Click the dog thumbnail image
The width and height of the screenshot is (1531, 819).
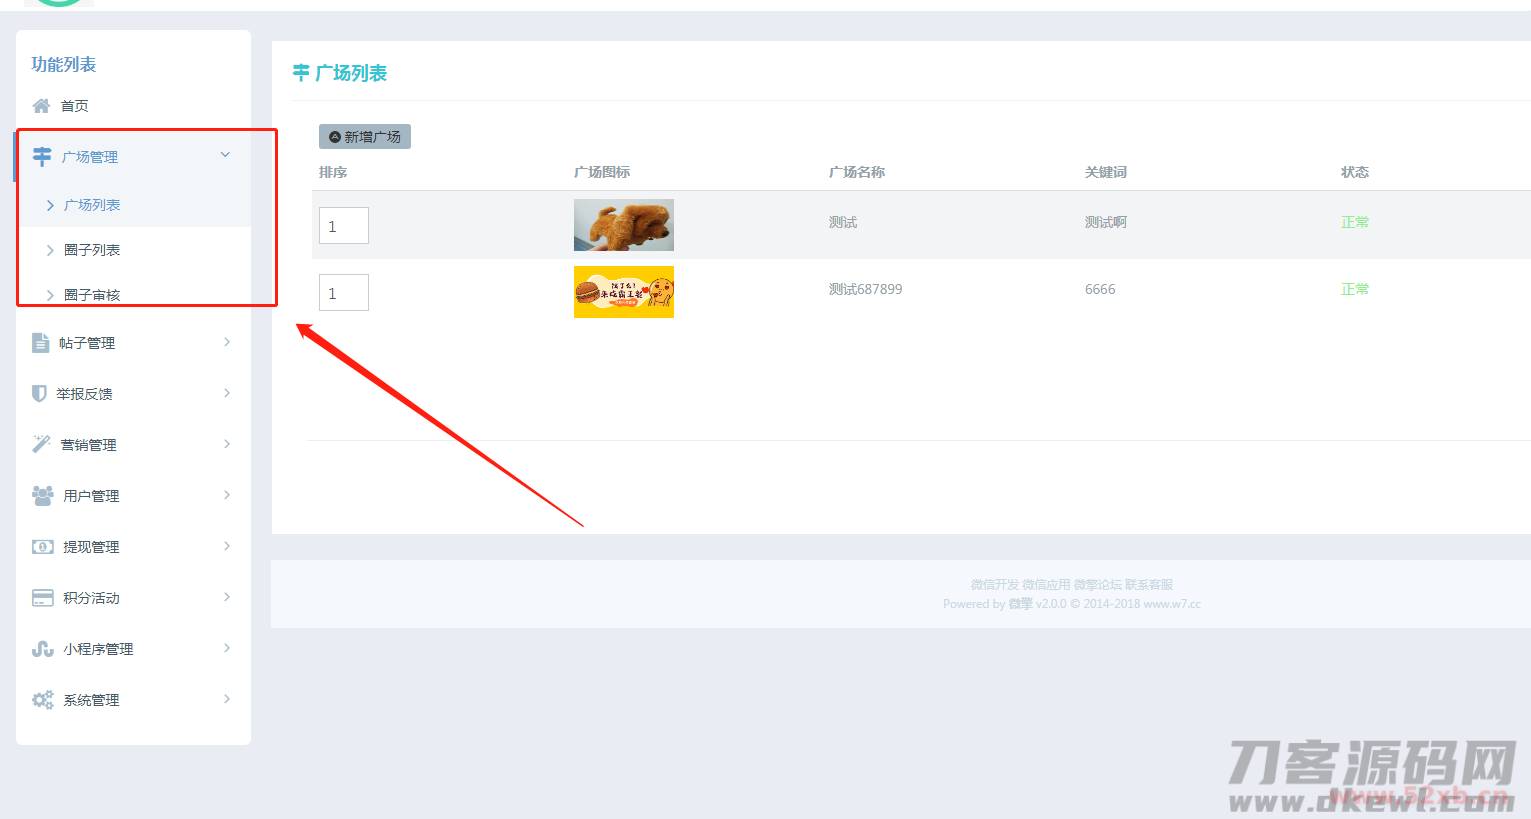coord(623,225)
